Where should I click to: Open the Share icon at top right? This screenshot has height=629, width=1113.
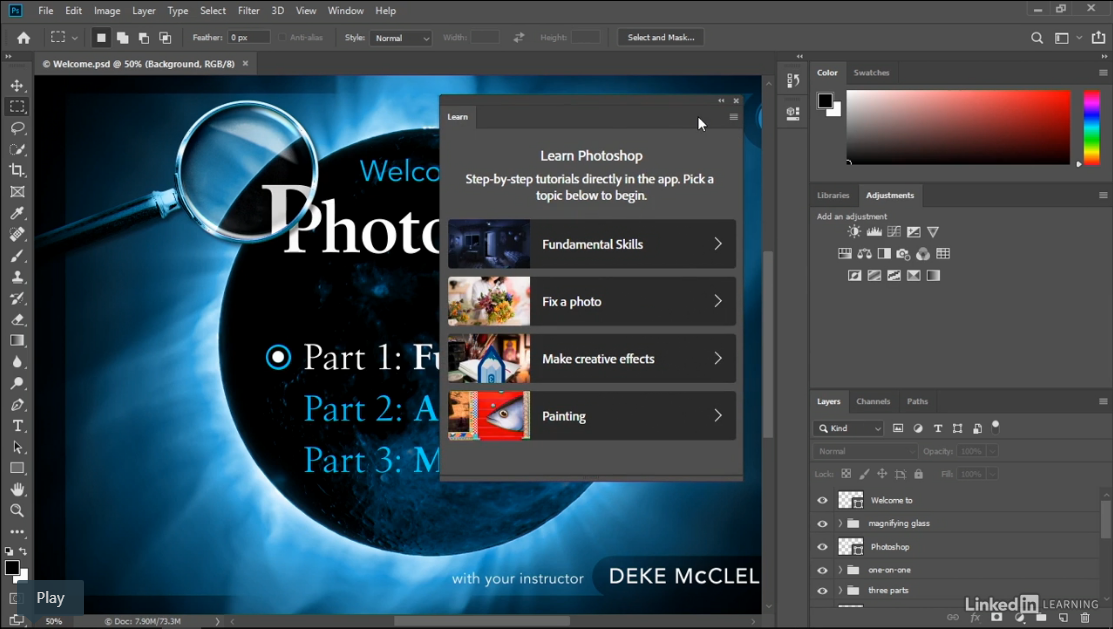(x=1098, y=38)
